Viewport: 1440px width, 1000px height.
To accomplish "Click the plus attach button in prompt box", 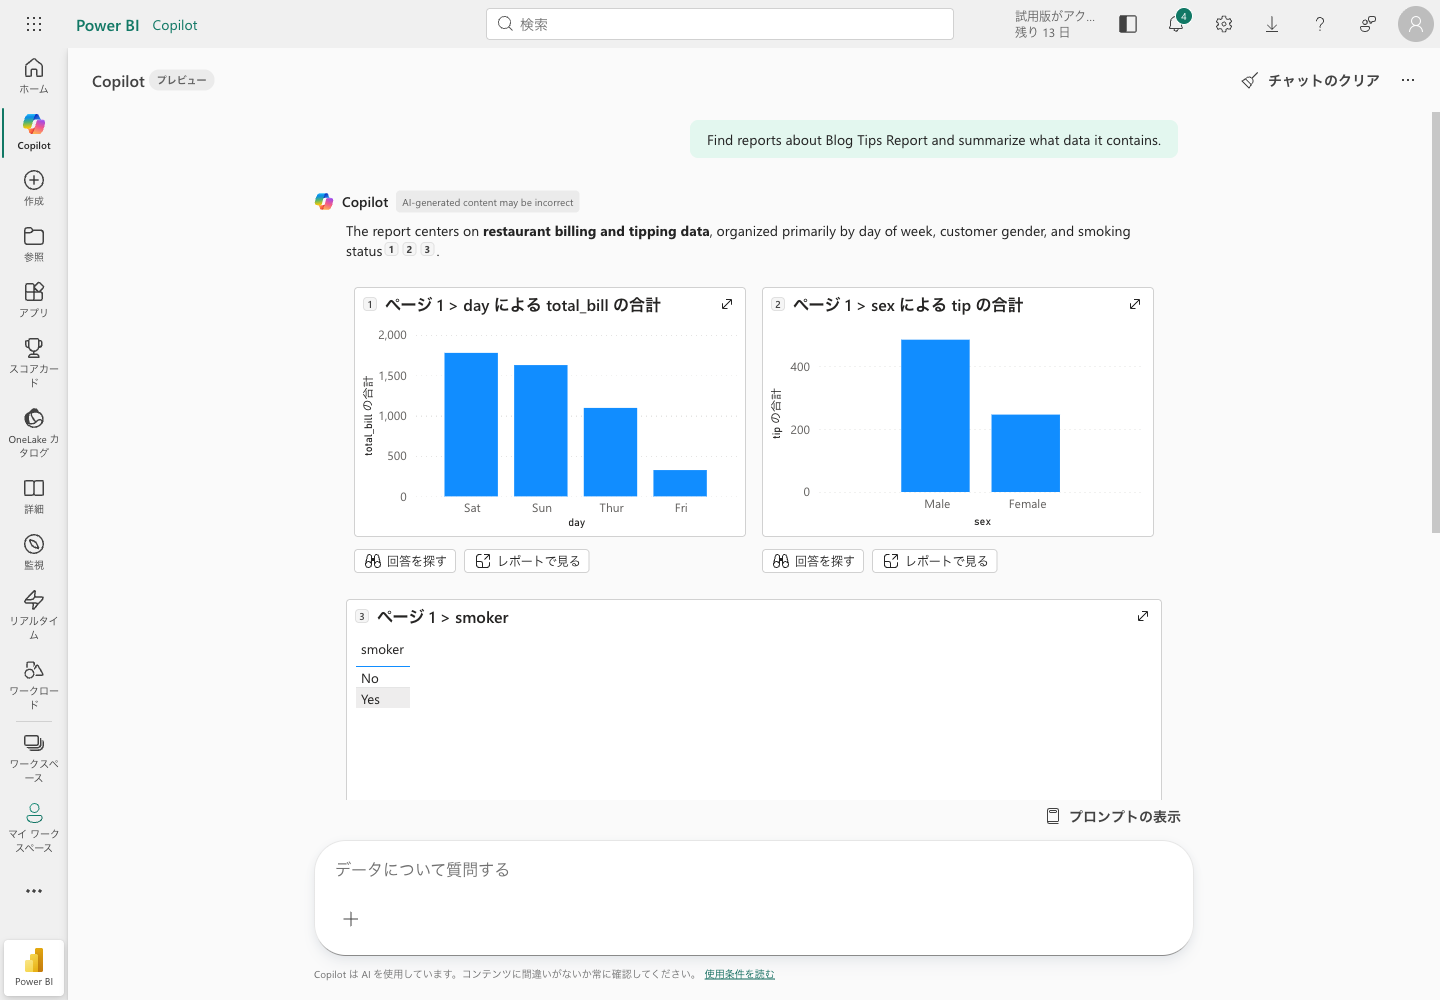I will pyautogui.click(x=351, y=919).
